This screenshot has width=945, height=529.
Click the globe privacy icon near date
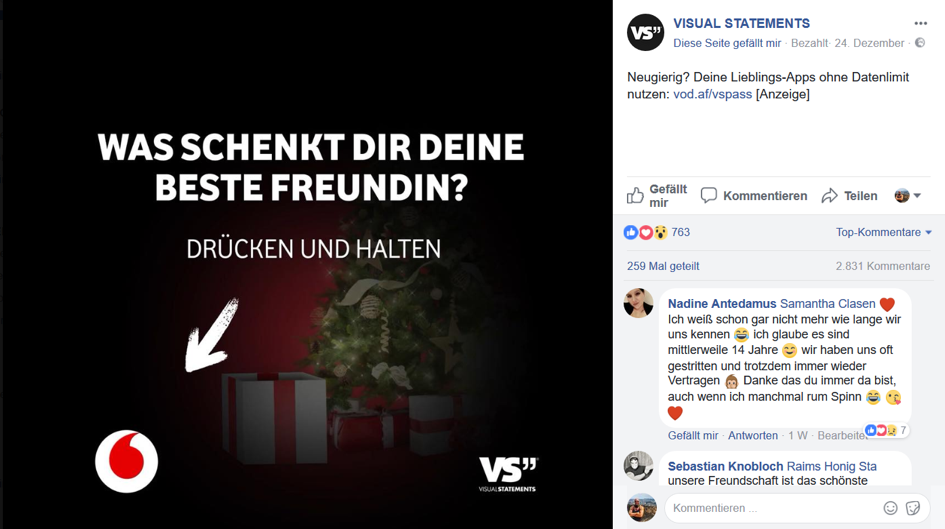(x=920, y=43)
